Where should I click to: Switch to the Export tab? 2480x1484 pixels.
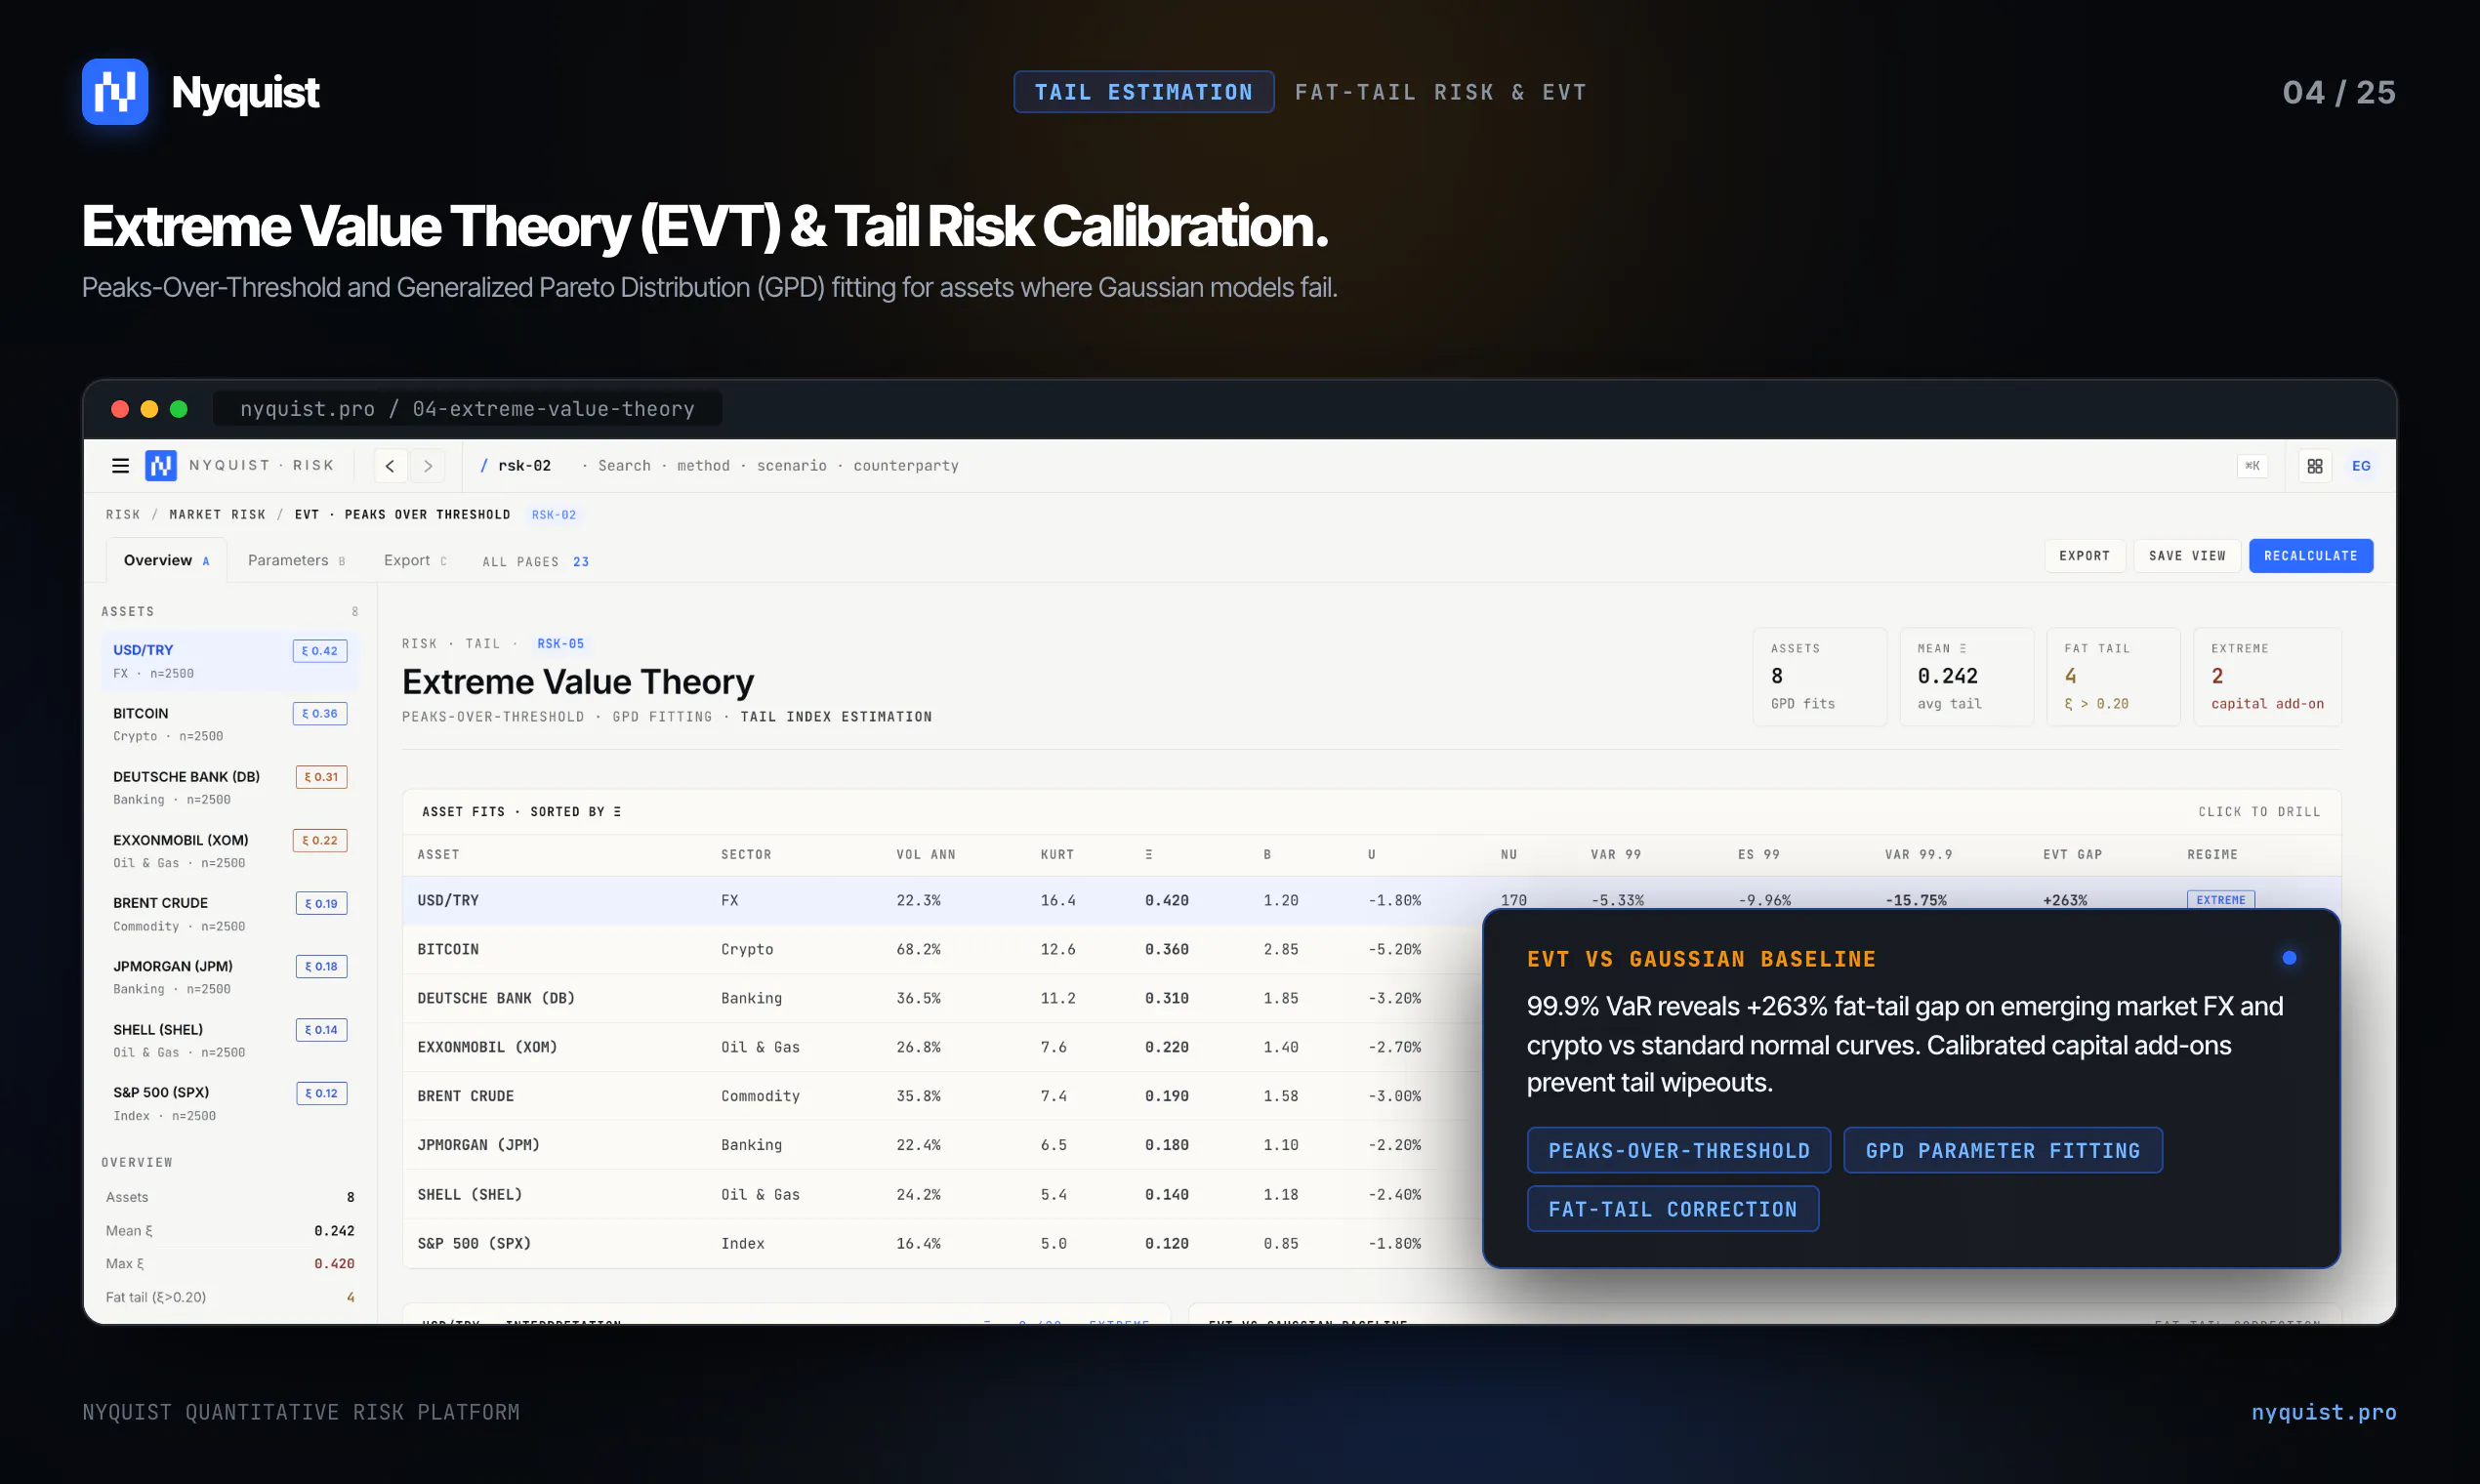tap(415, 560)
